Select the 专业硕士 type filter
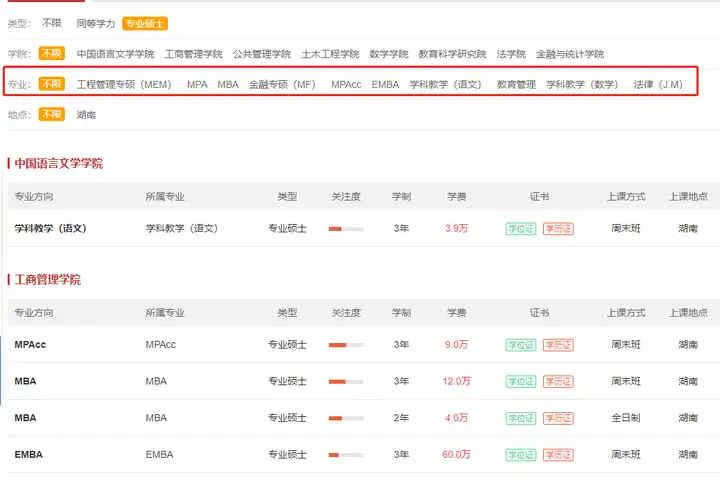 (x=145, y=23)
